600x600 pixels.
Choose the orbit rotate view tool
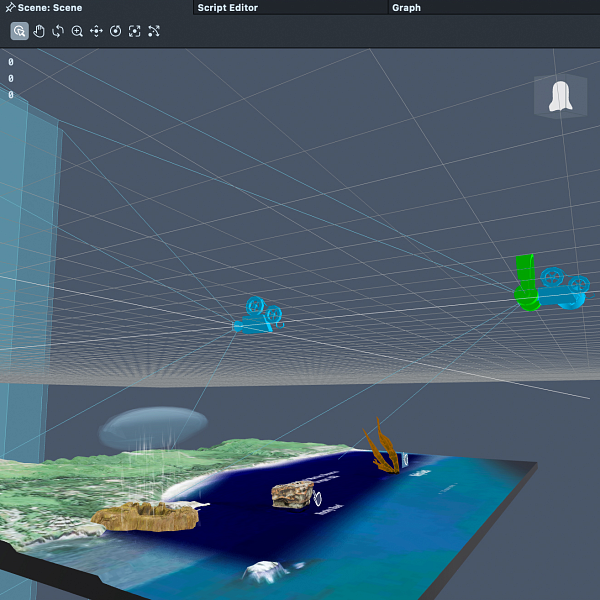point(58,31)
